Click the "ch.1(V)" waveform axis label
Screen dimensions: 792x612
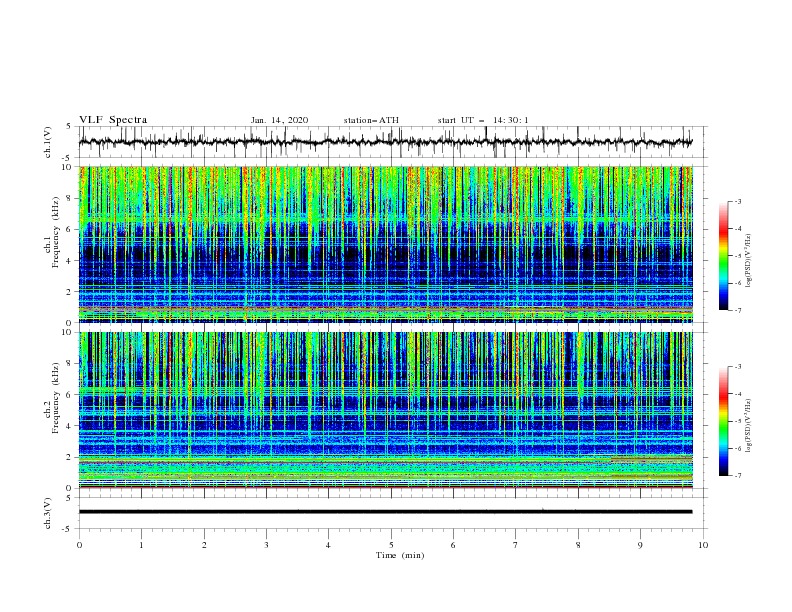tap(48, 142)
